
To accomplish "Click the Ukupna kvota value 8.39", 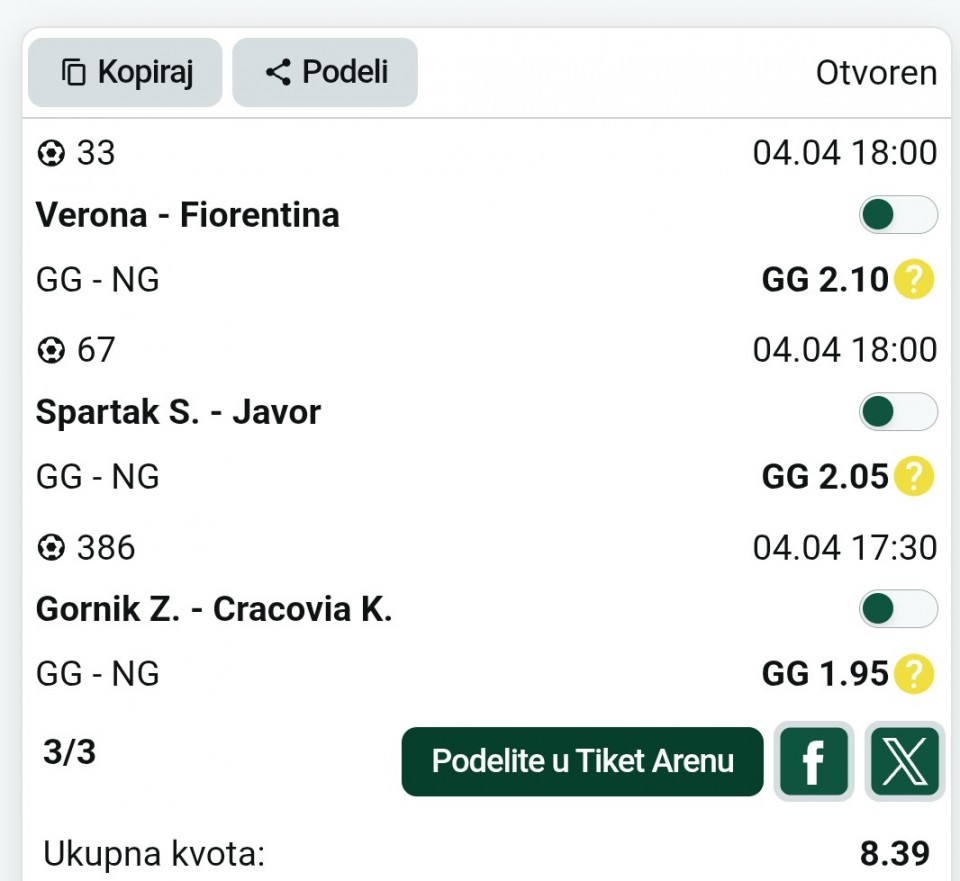I will point(894,853).
